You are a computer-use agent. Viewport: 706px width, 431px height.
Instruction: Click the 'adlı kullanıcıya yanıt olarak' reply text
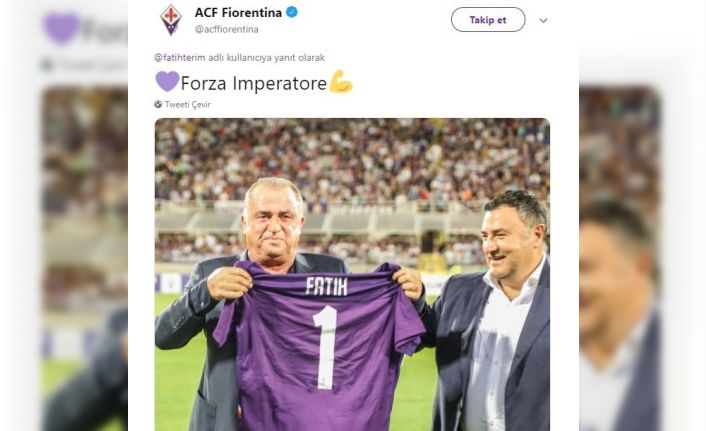(266, 58)
